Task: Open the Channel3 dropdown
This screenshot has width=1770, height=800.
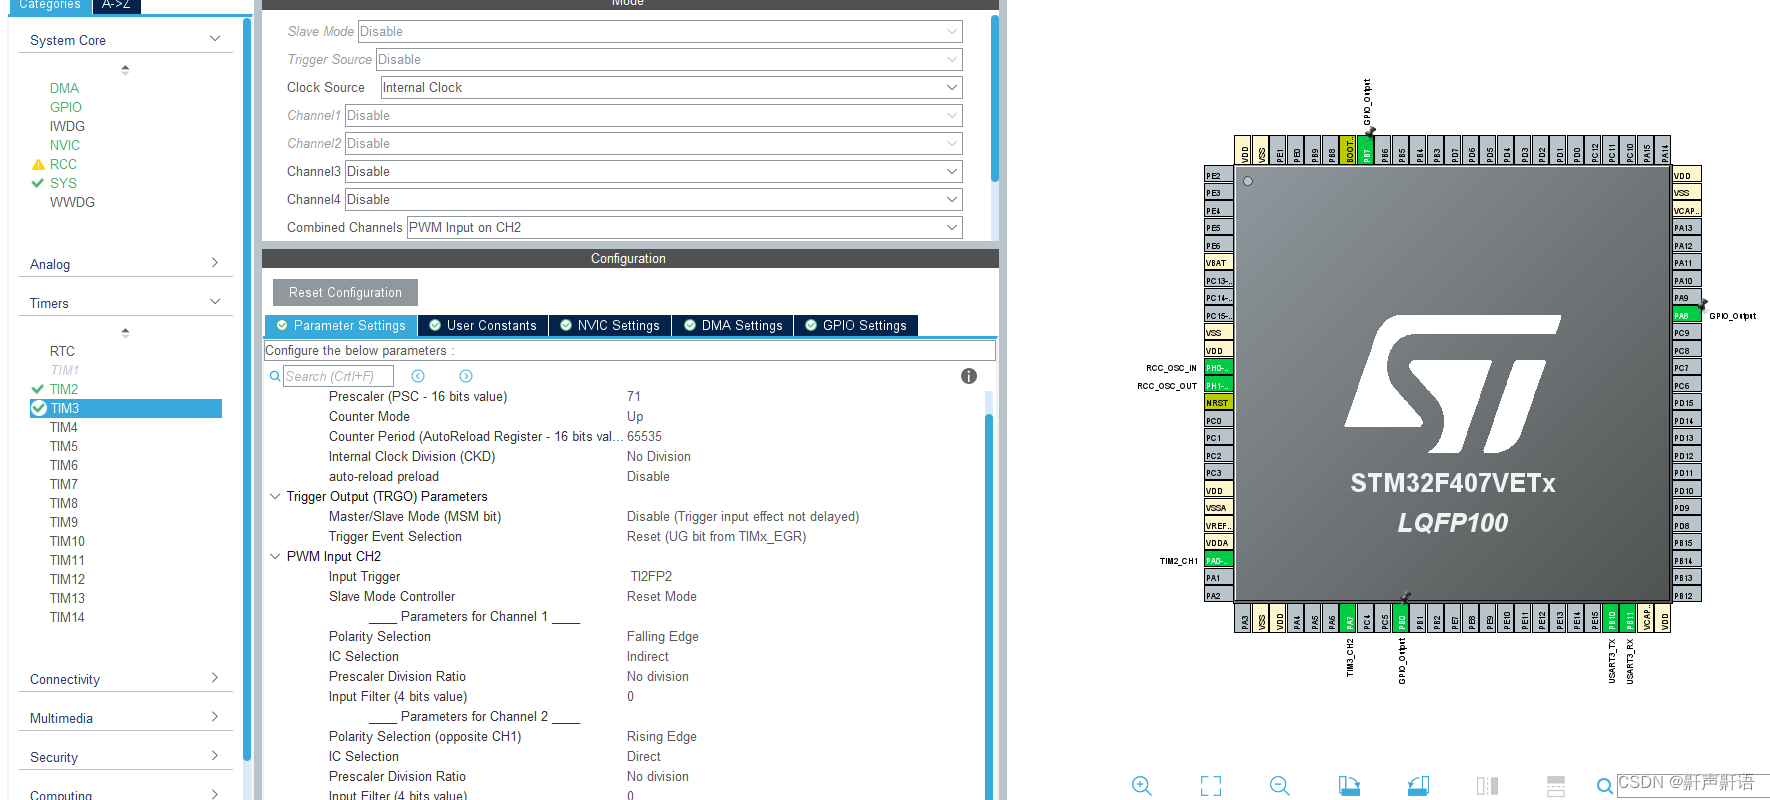Action: coord(654,171)
